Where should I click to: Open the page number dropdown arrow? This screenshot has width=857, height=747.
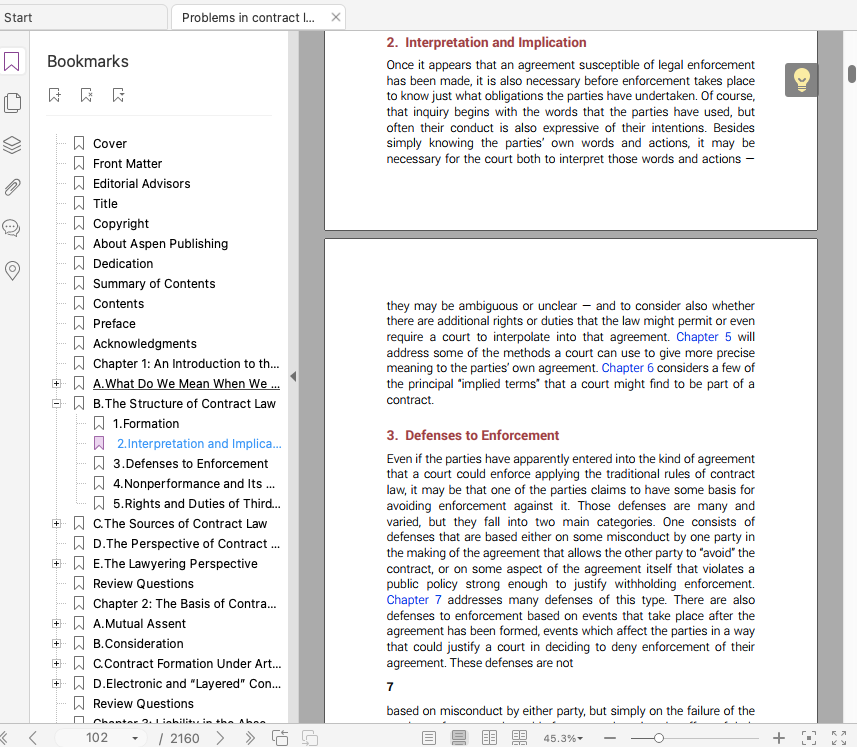click(135, 739)
